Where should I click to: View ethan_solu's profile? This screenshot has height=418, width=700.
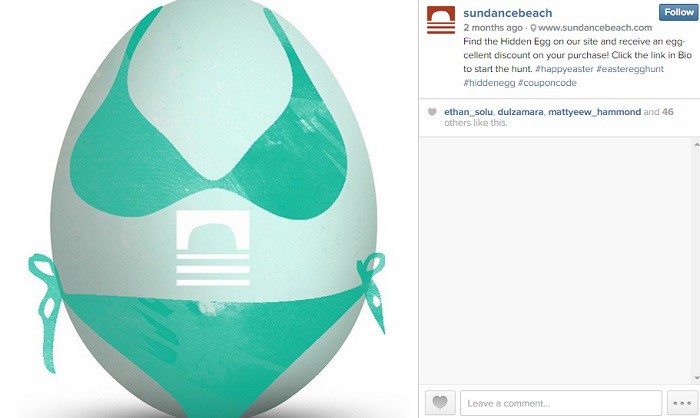(468, 112)
